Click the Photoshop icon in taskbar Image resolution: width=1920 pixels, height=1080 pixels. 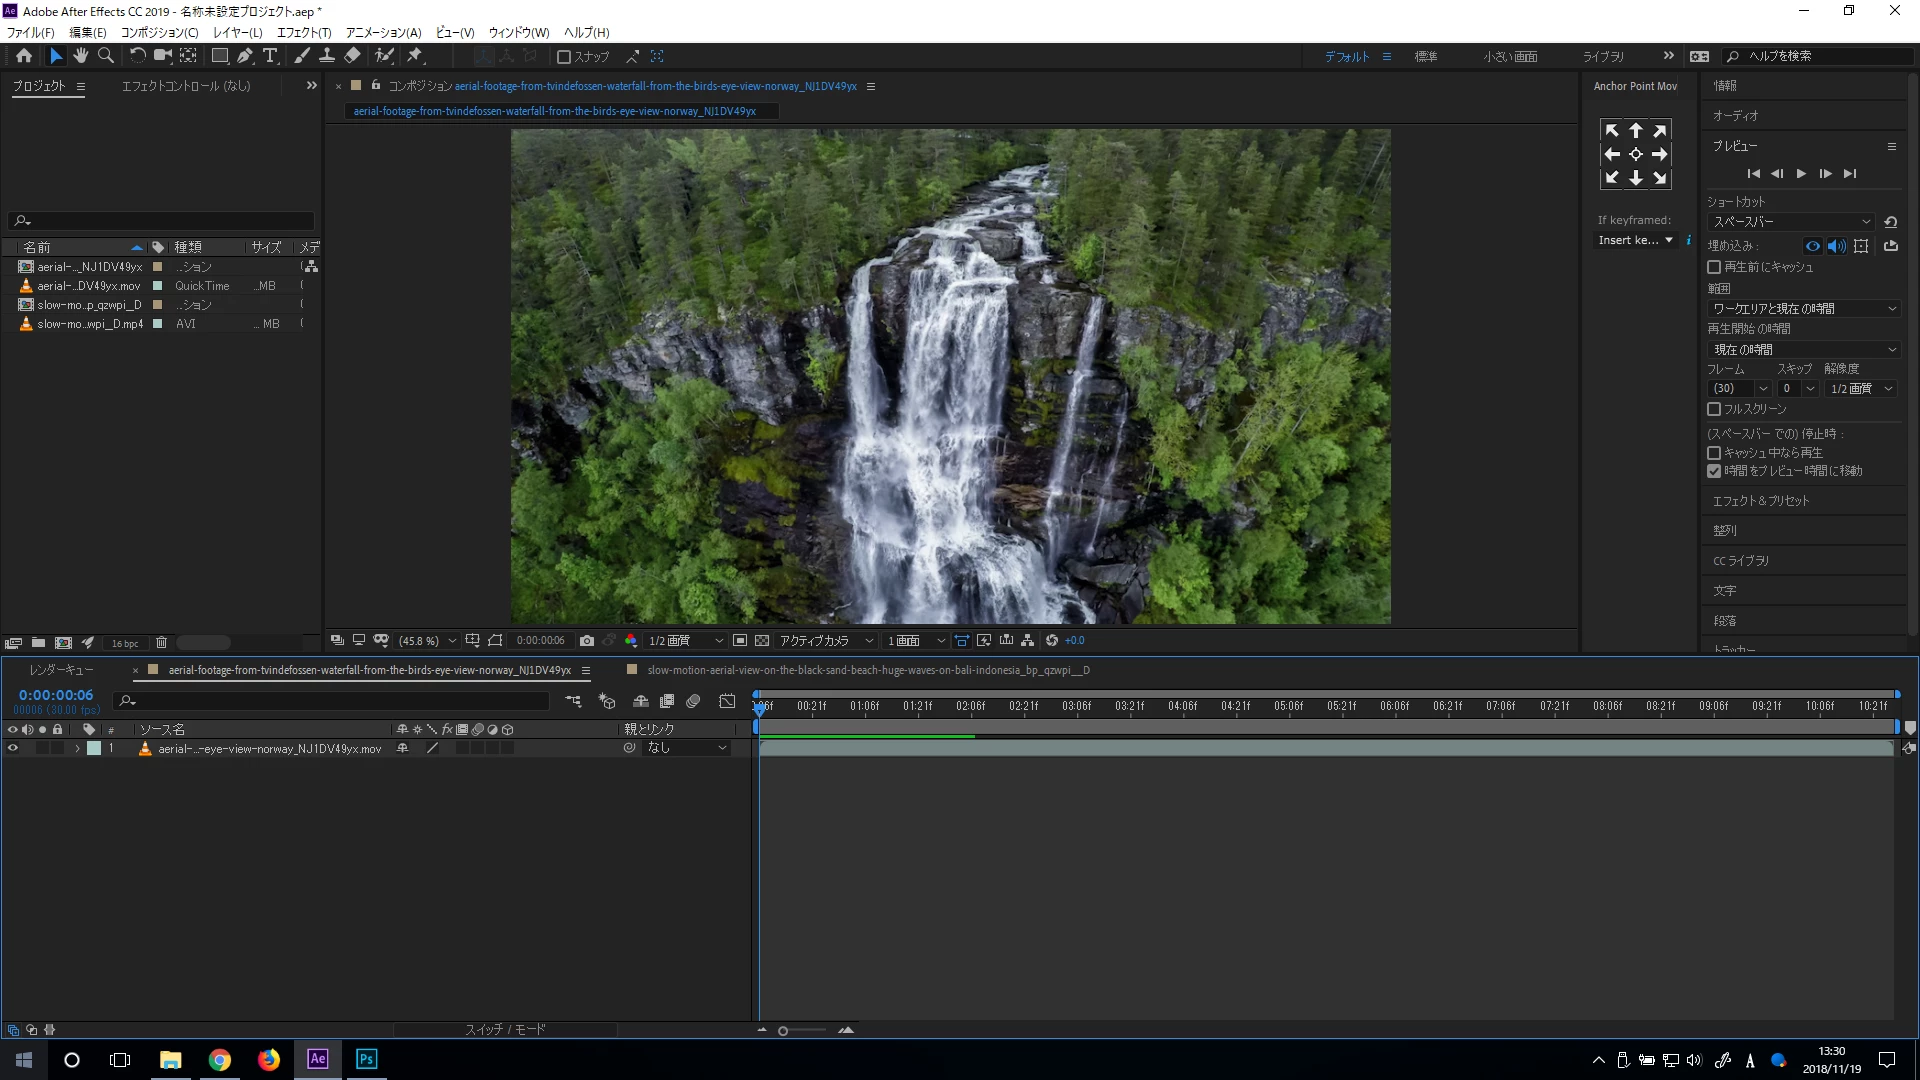[366, 1059]
